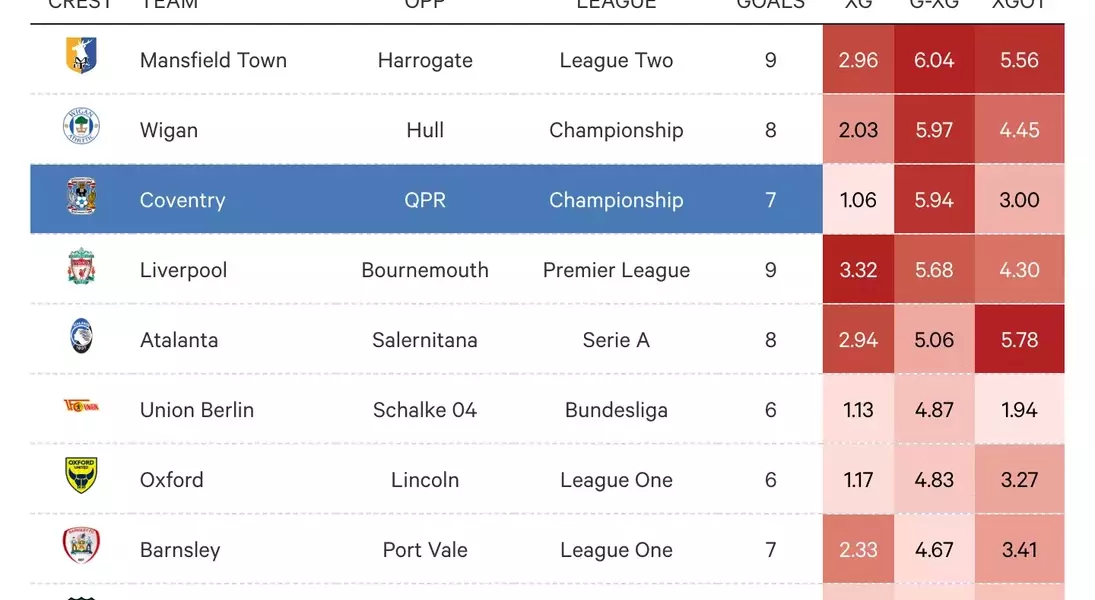
Task: Click the Barnsley club crest
Action: tap(81, 547)
